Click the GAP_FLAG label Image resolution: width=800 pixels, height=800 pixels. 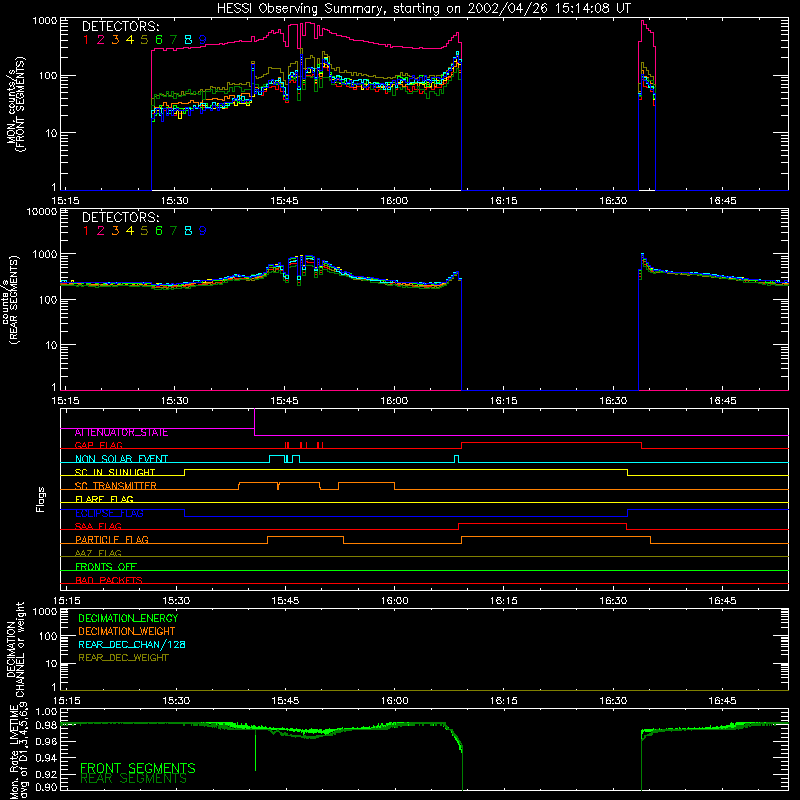coord(98,446)
